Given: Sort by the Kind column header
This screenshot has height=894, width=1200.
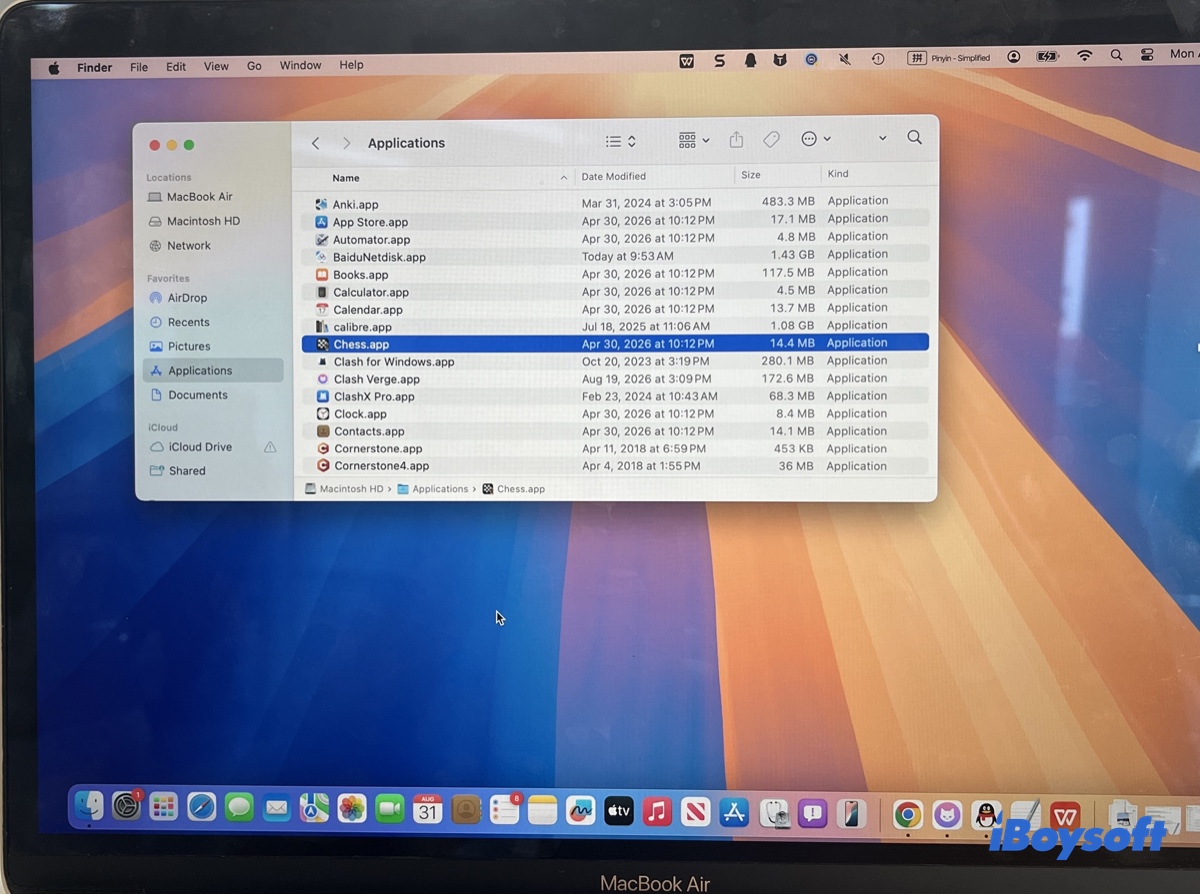Looking at the screenshot, I should [838, 174].
